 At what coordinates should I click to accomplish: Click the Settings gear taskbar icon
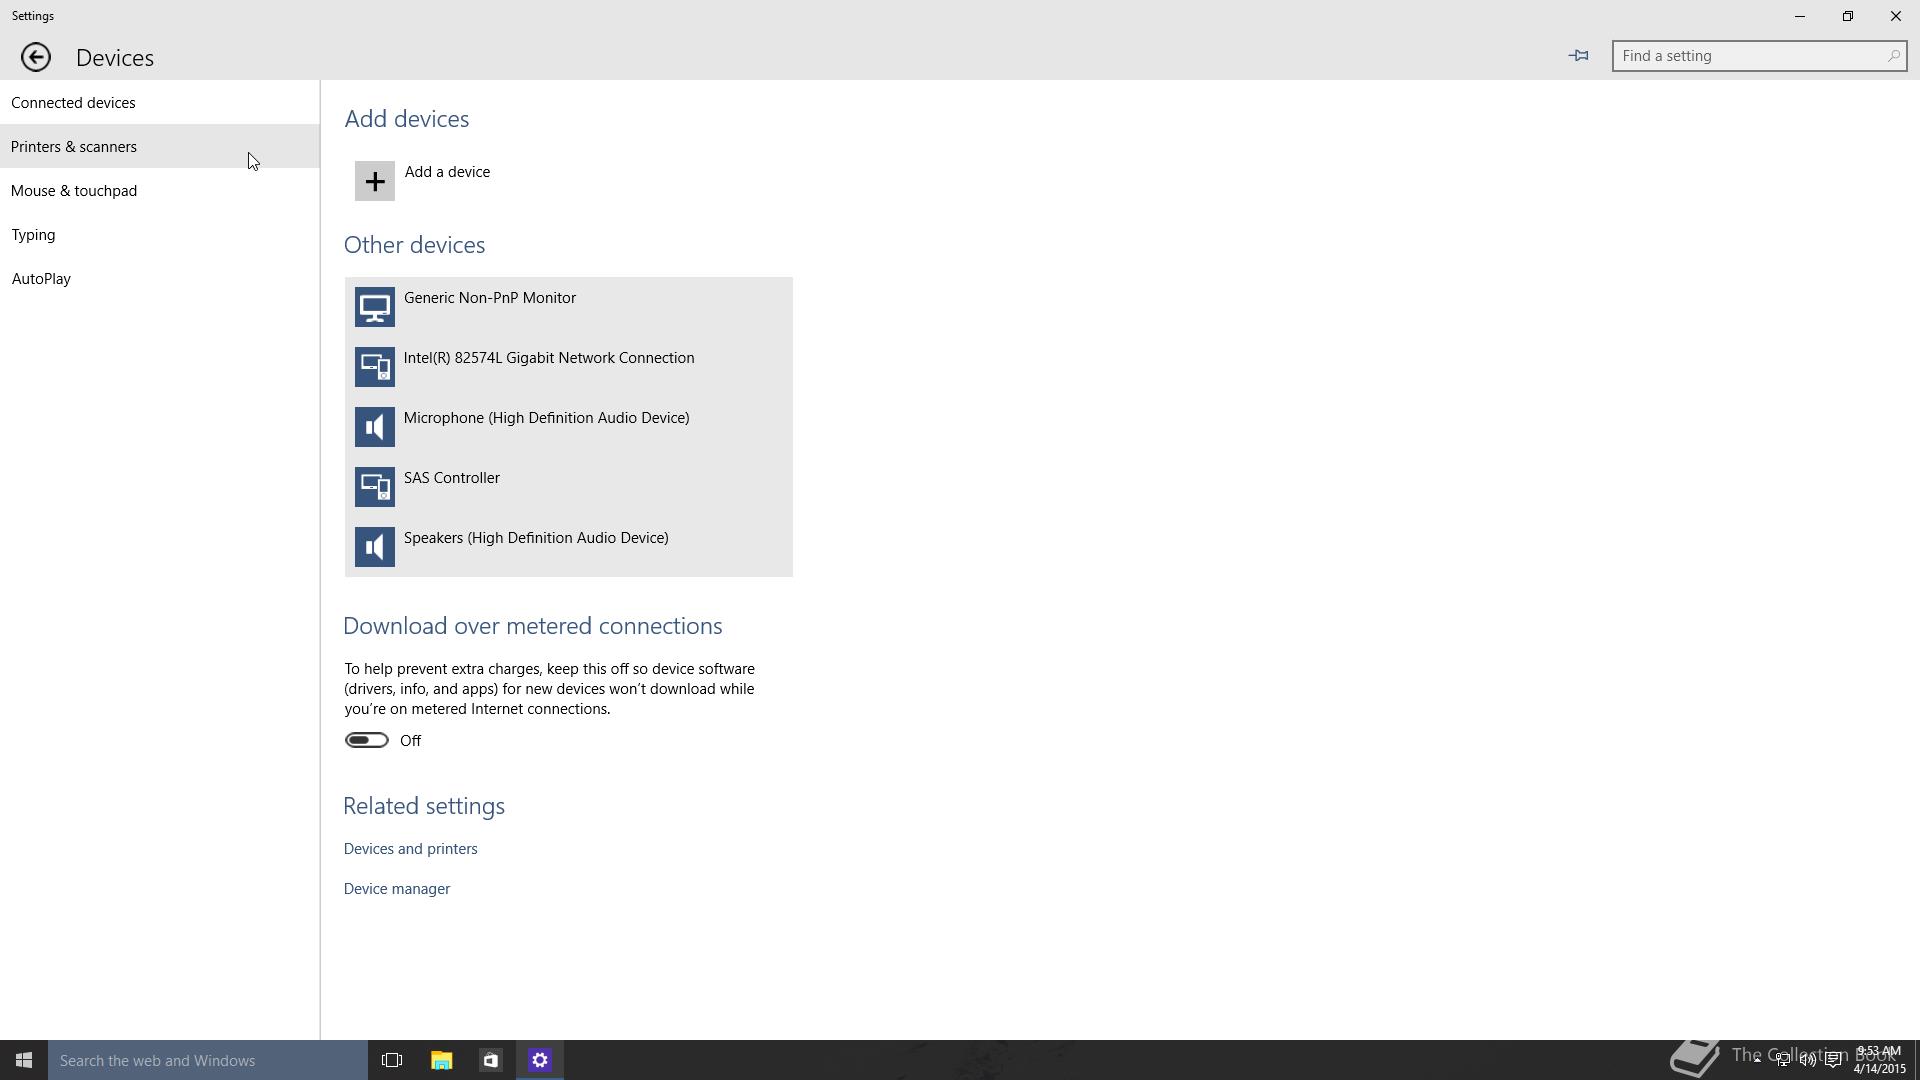pos(540,1060)
